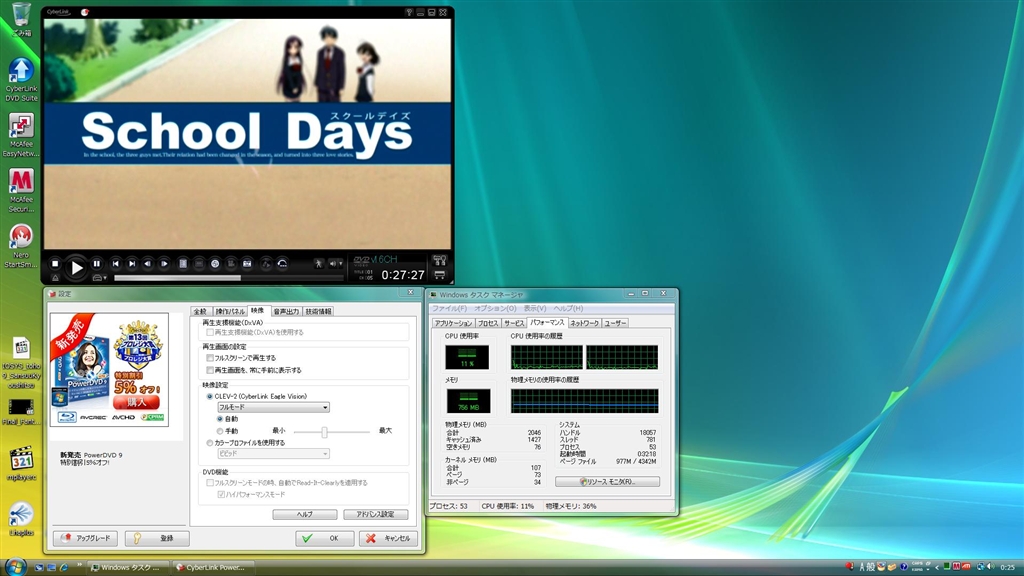Click the リソース モニタ(R) button

[607, 482]
